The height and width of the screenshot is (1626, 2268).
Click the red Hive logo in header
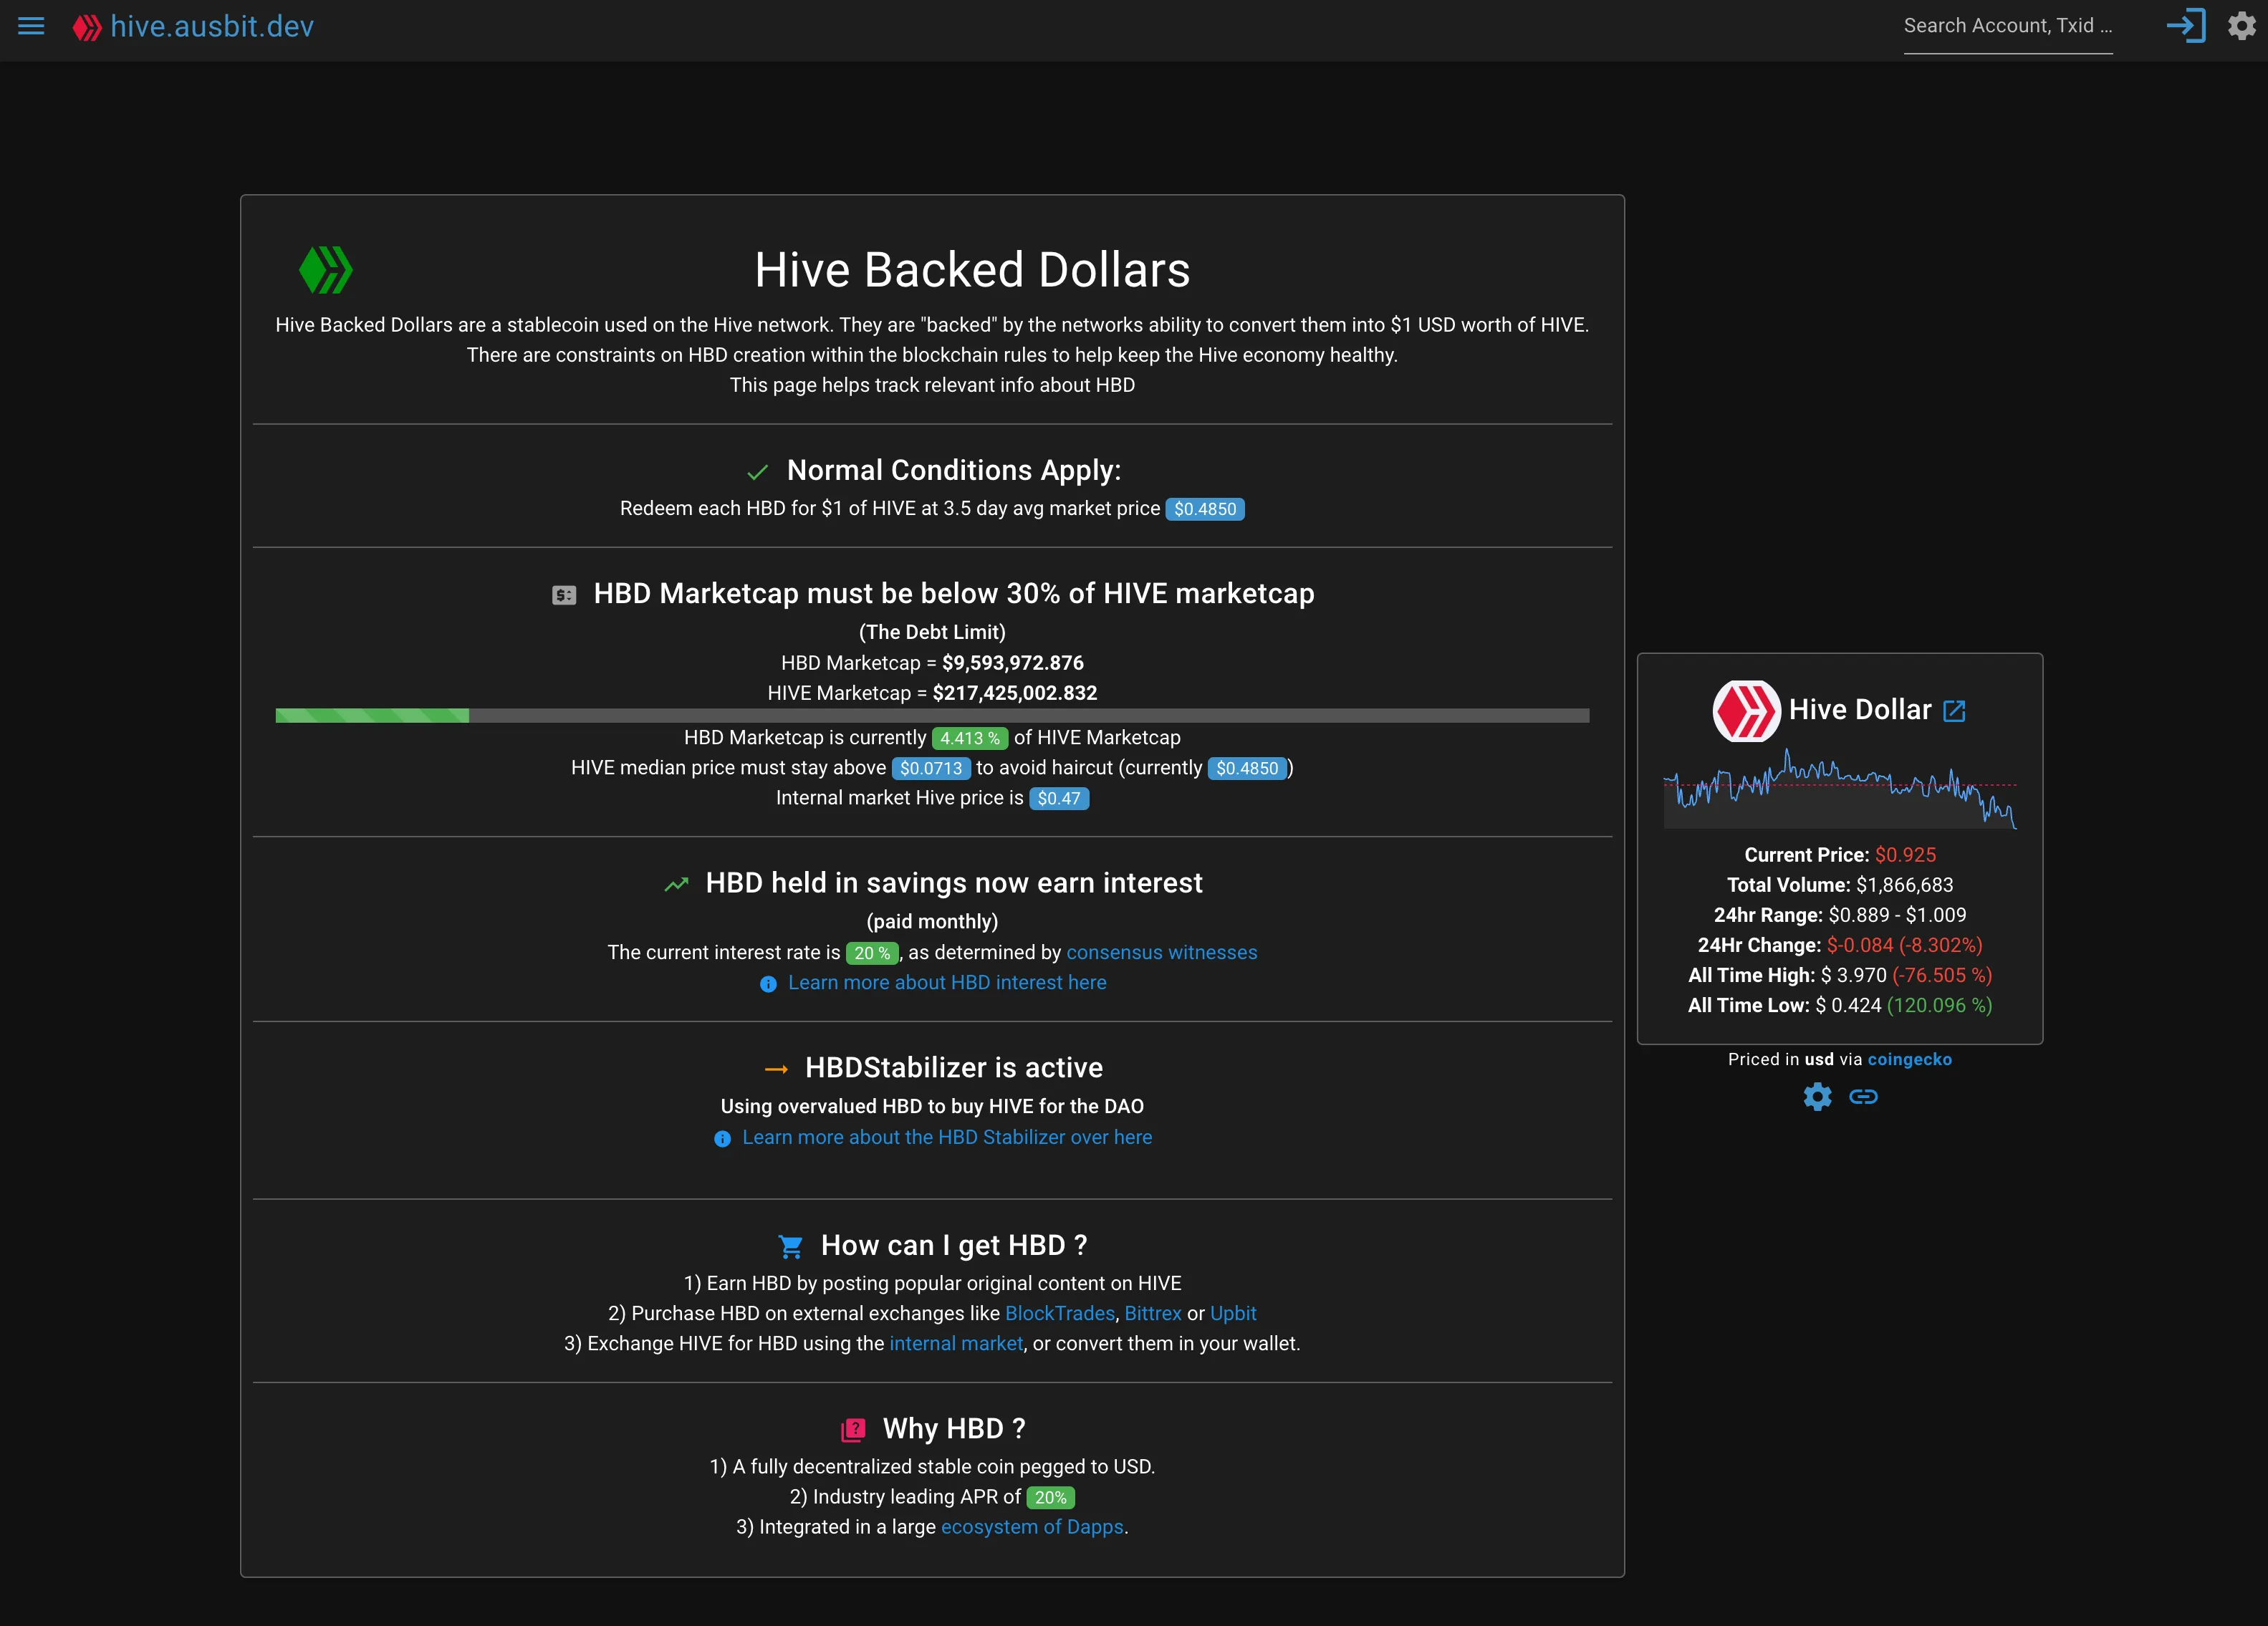87,27
